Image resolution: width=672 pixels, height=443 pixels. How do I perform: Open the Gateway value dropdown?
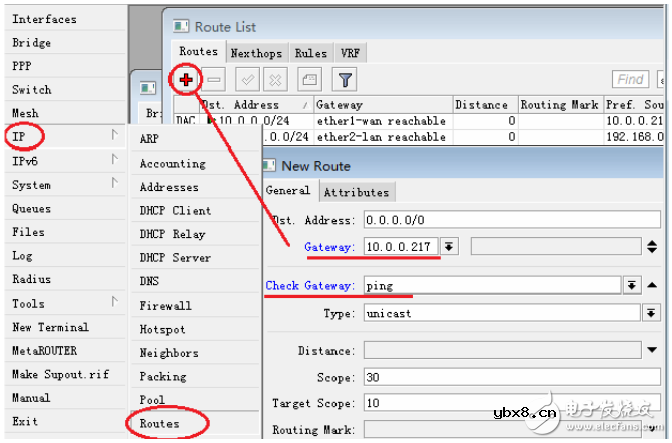[x=450, y=247]
